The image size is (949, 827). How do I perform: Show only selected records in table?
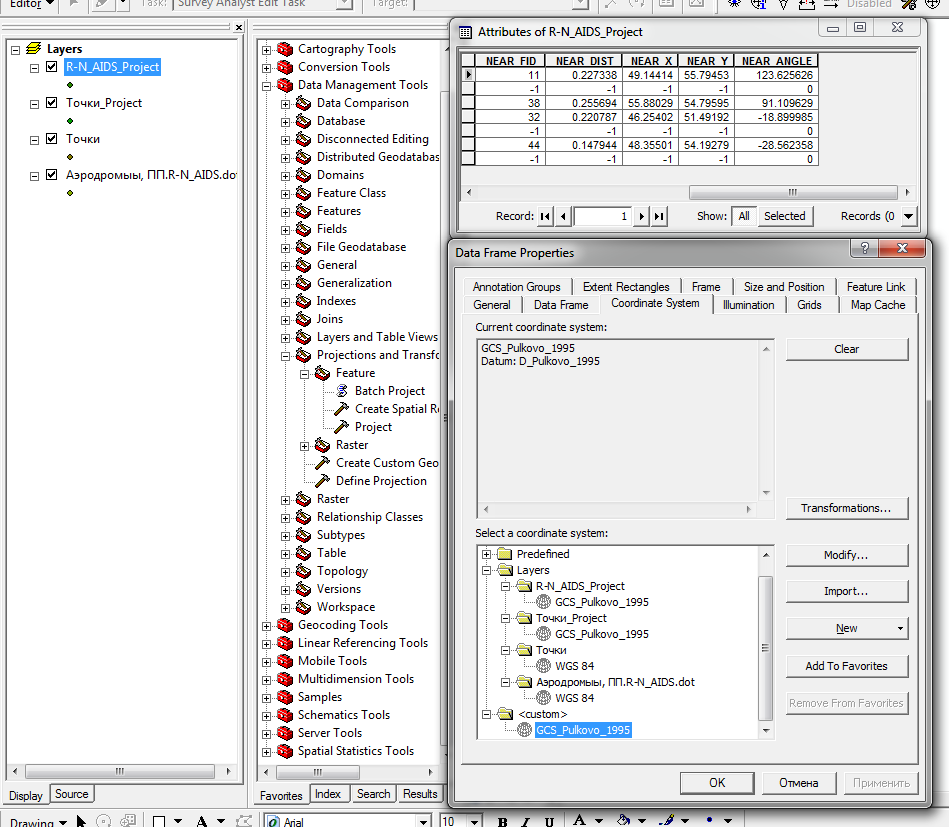(x=784, y=216)
